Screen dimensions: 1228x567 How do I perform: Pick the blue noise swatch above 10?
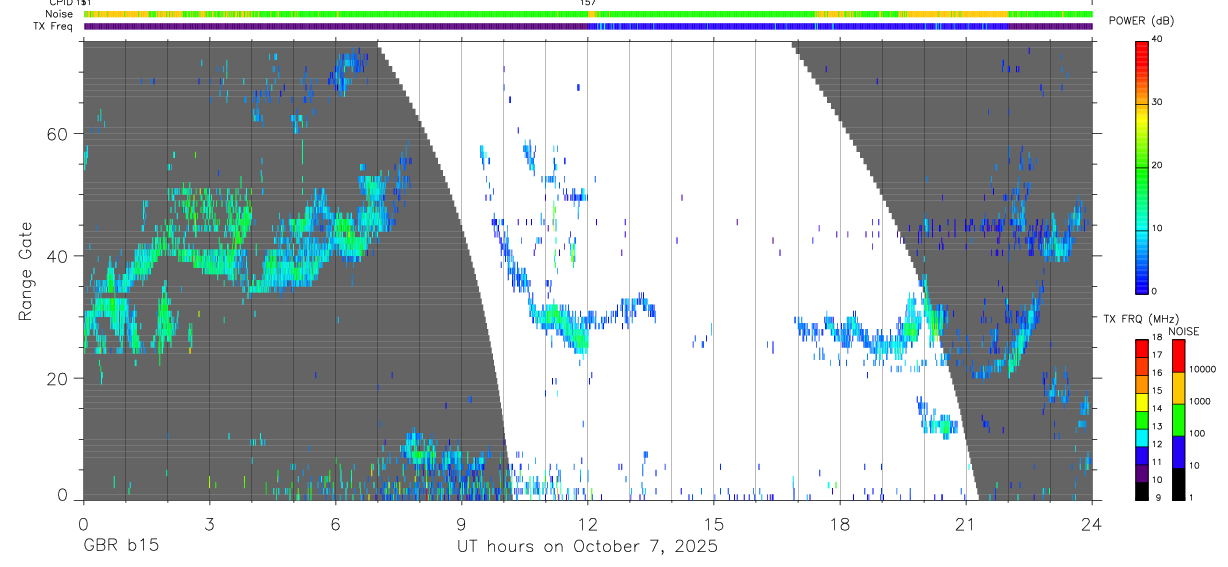click(1178, 451)
